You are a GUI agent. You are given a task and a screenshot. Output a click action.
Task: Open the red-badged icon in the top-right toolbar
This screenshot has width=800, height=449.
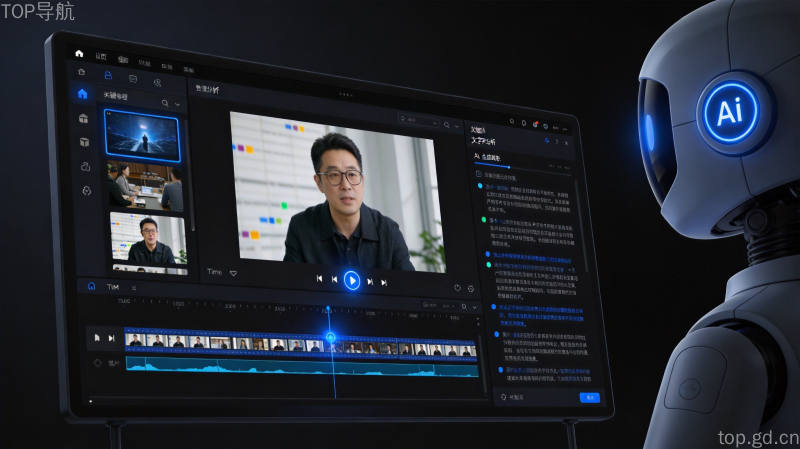[x=535, y=124]
